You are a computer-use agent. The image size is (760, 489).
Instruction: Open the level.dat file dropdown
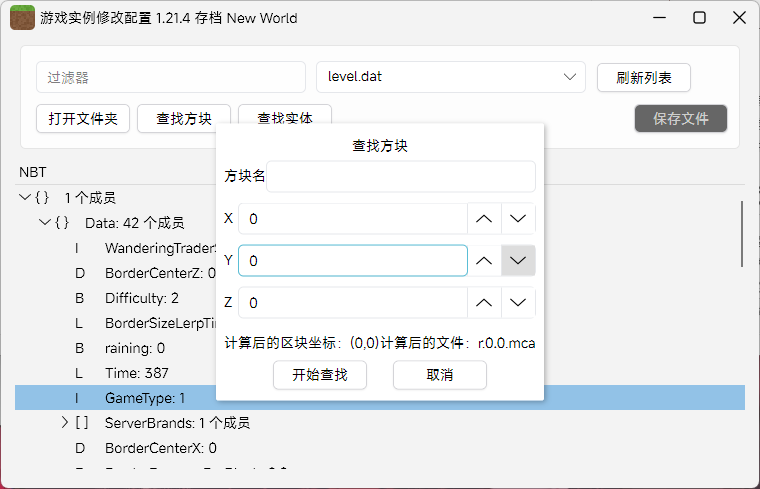tap(450, 77)
